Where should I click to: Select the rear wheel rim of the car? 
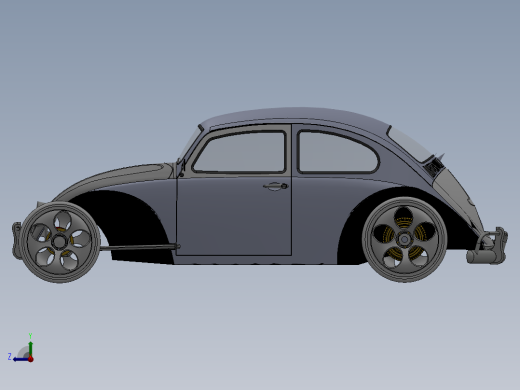[404, 239]
